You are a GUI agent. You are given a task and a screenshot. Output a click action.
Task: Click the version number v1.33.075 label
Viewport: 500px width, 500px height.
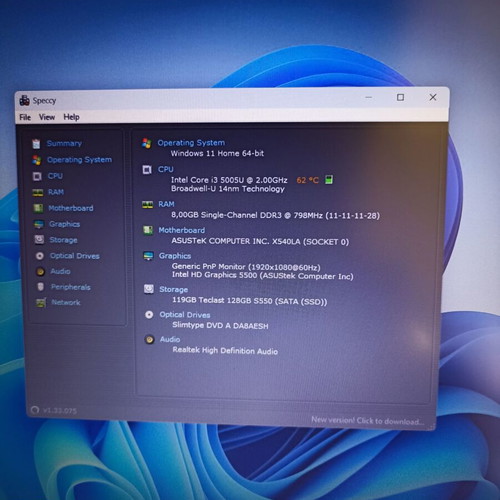60,410
